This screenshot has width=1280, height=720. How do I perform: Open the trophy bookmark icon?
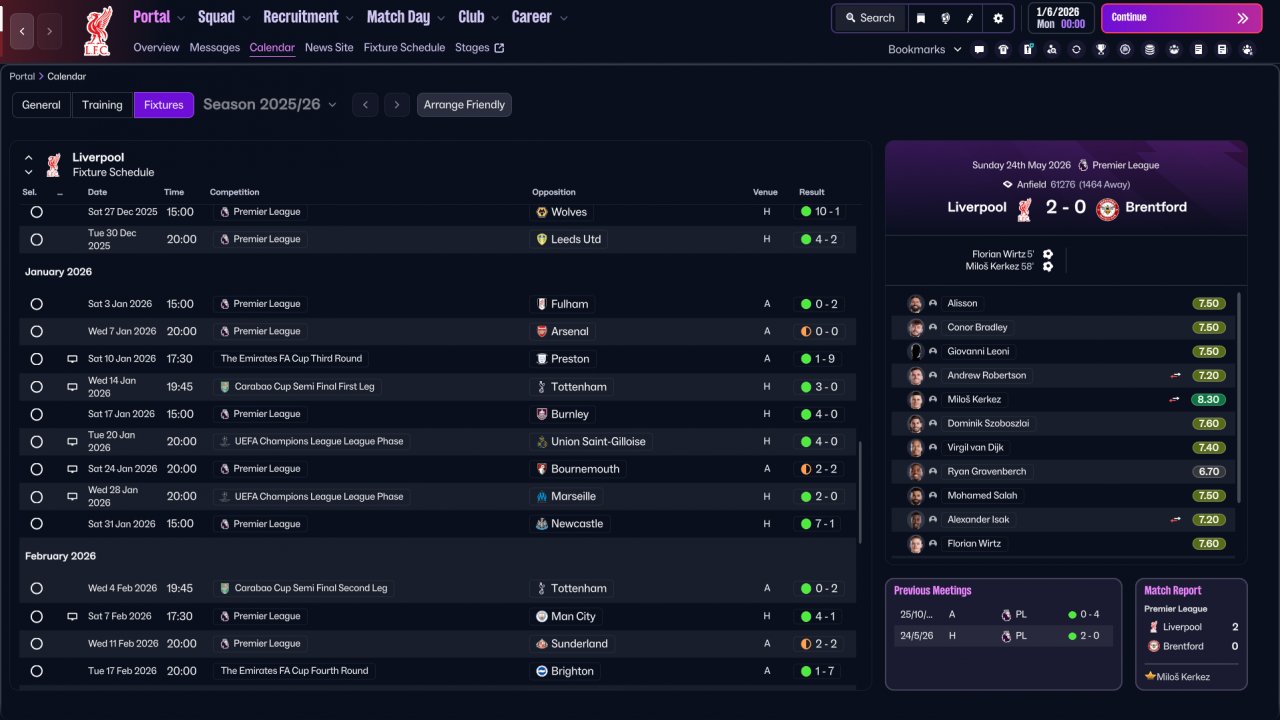click(x=1101, y=49)
